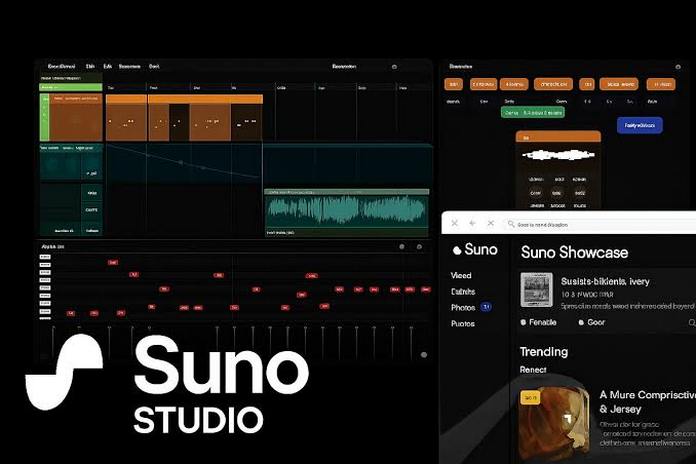Image resolution: width=696 pixels, height=464 pixels.
Task: Click the dot icon beside Fenatle
Action: 523,322
